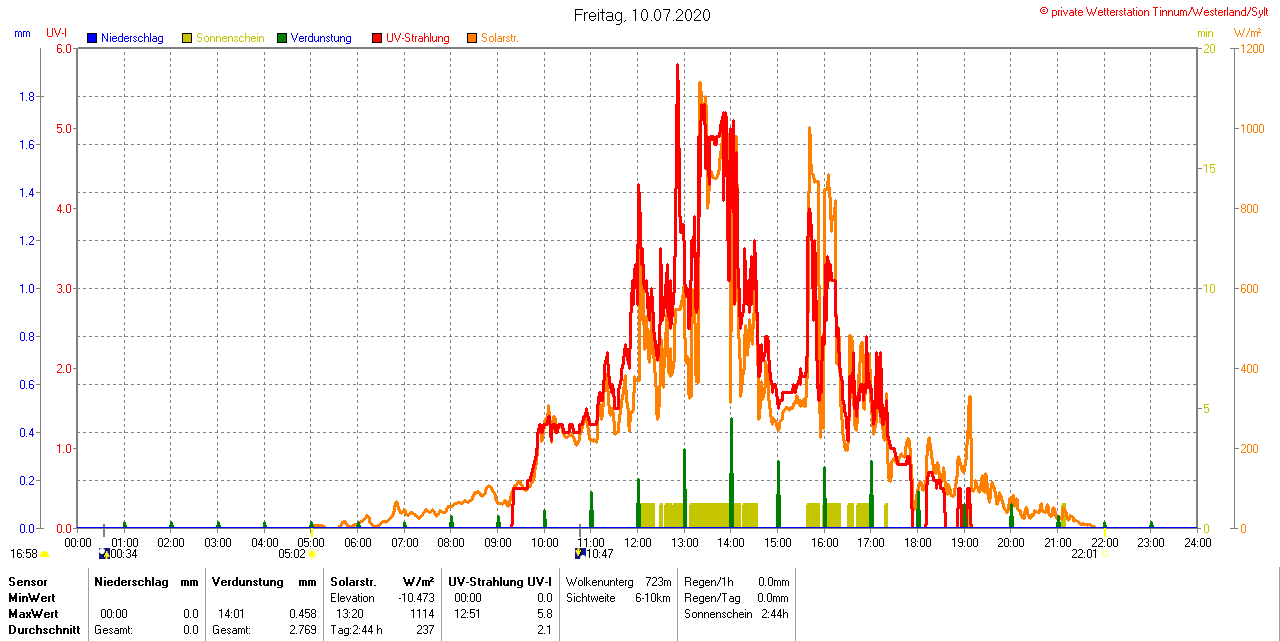Click the Tag:2:44 h entry

tap(356, 630)
